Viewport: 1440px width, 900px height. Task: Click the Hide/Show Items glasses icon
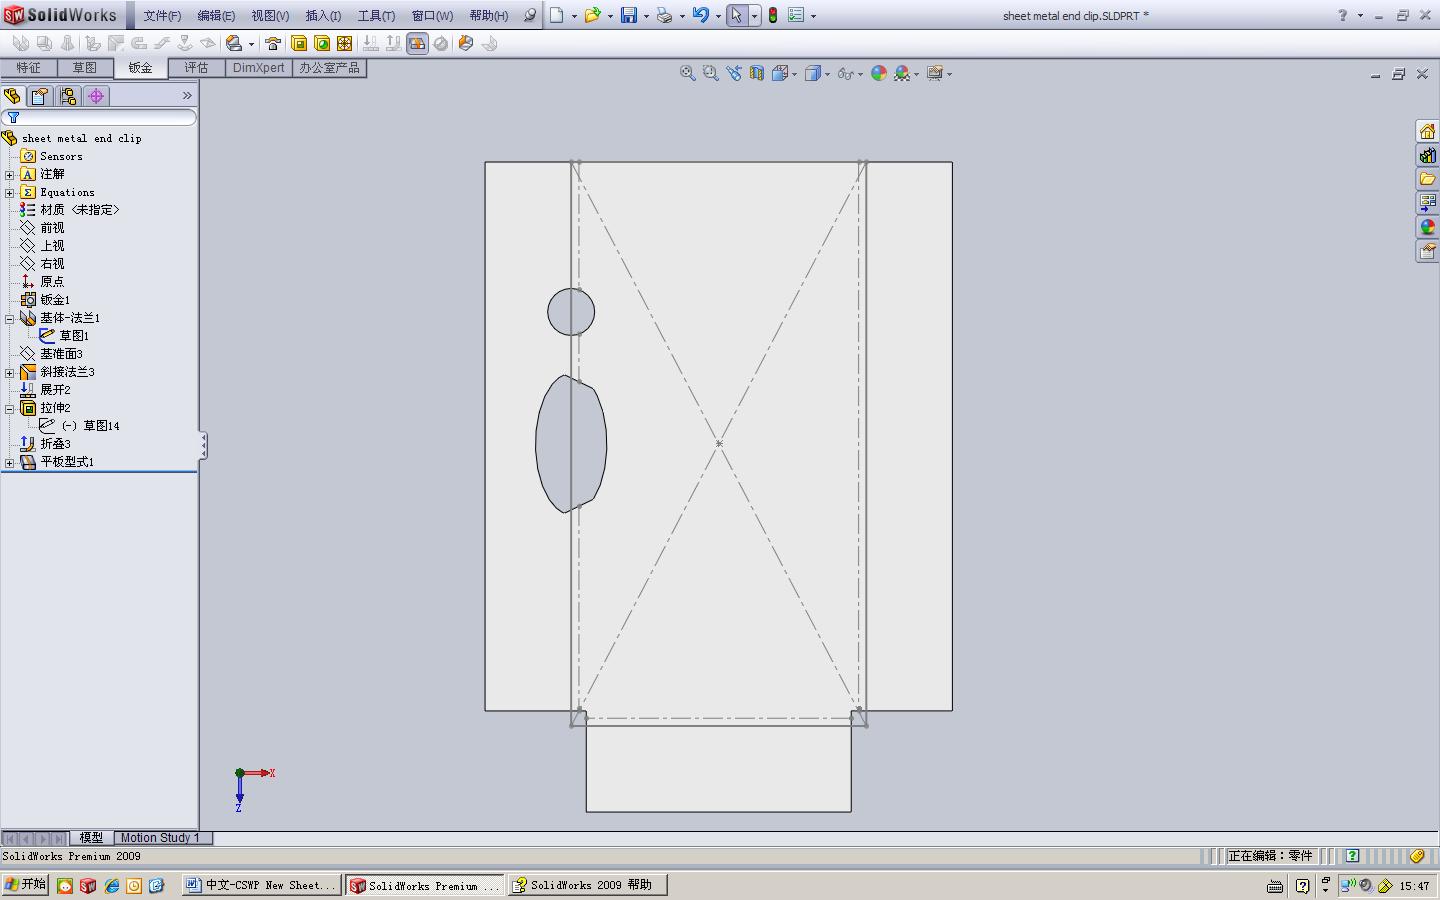point(846,73)
